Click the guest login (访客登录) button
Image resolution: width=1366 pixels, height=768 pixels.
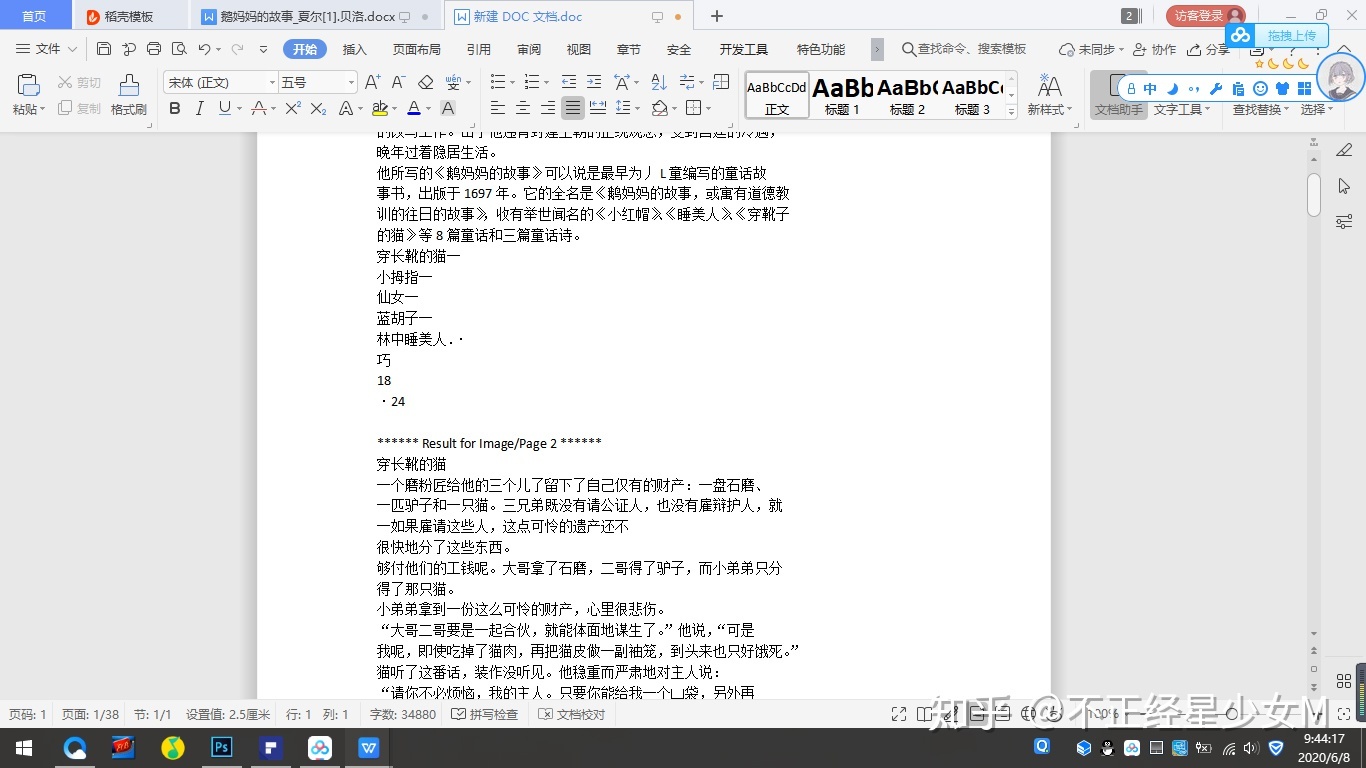click(1206, 16)
